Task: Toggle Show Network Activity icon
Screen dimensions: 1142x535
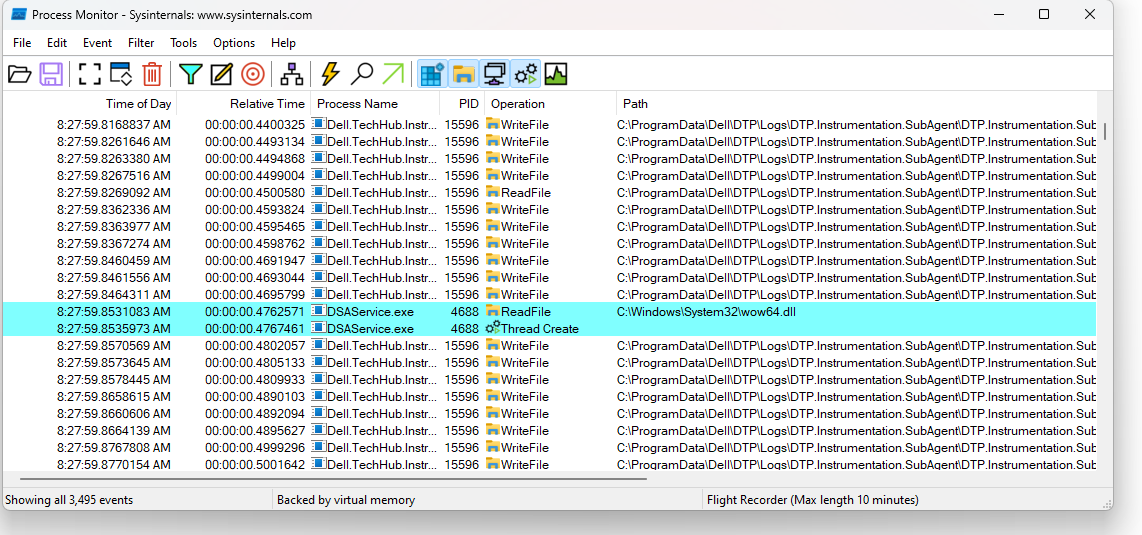Action: 495,74
